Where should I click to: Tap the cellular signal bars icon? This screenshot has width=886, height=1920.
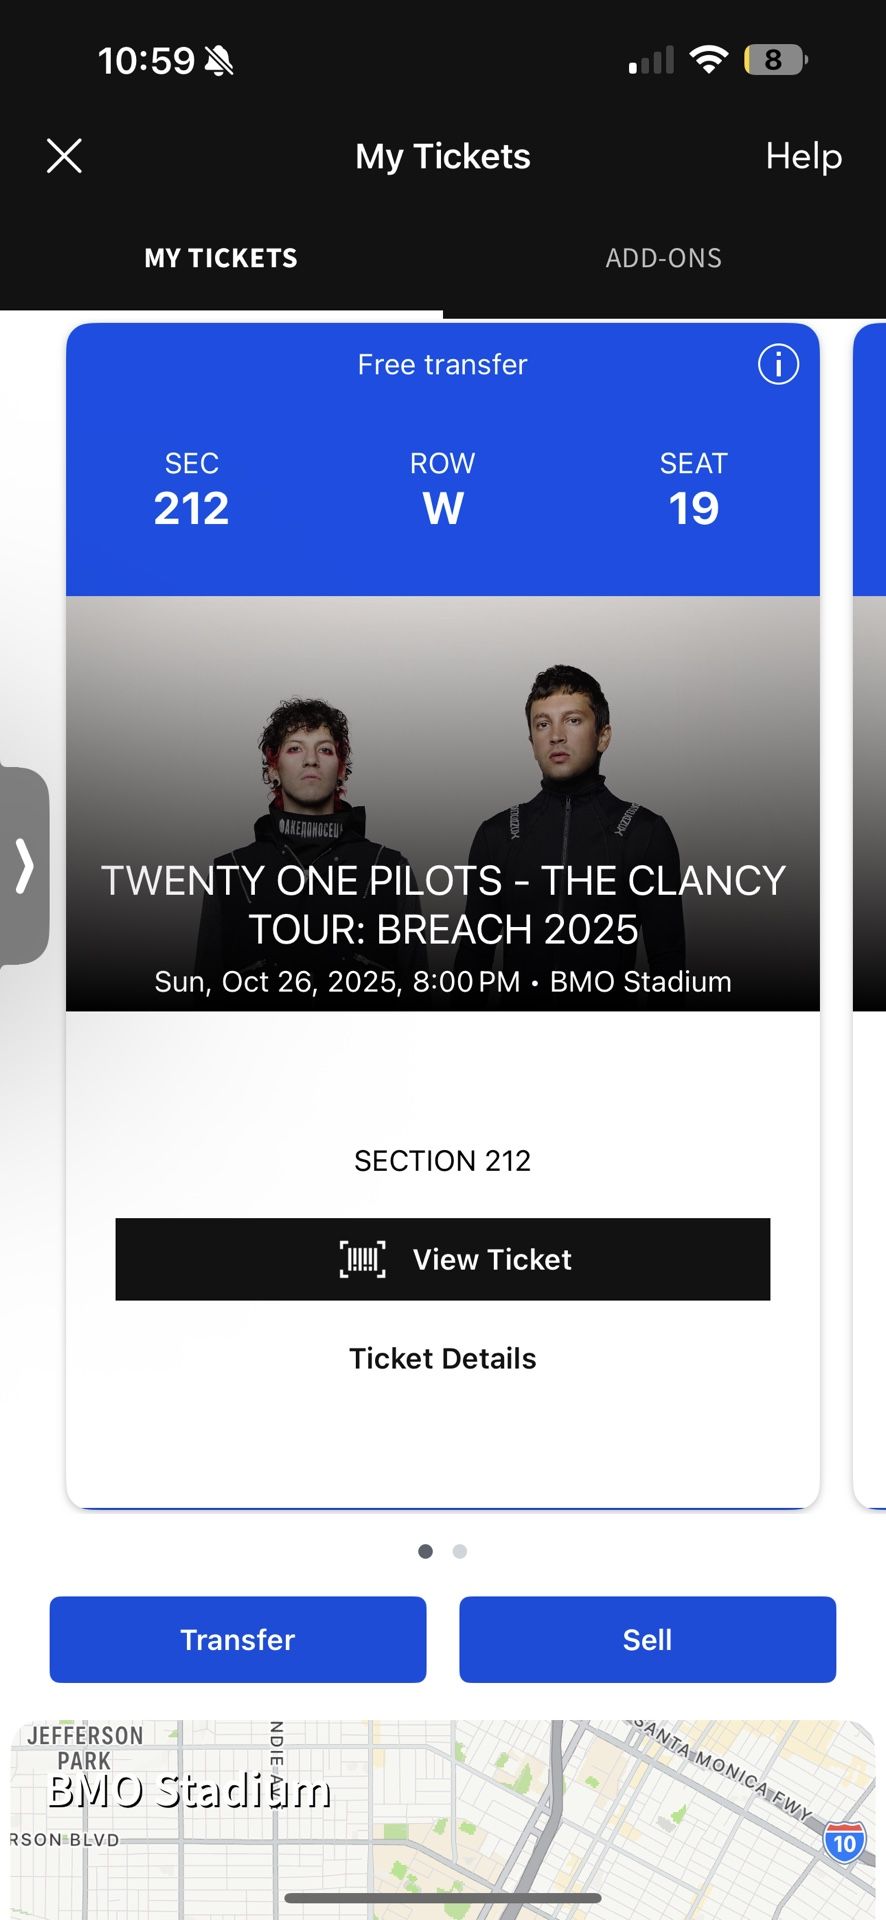[652, 58]
